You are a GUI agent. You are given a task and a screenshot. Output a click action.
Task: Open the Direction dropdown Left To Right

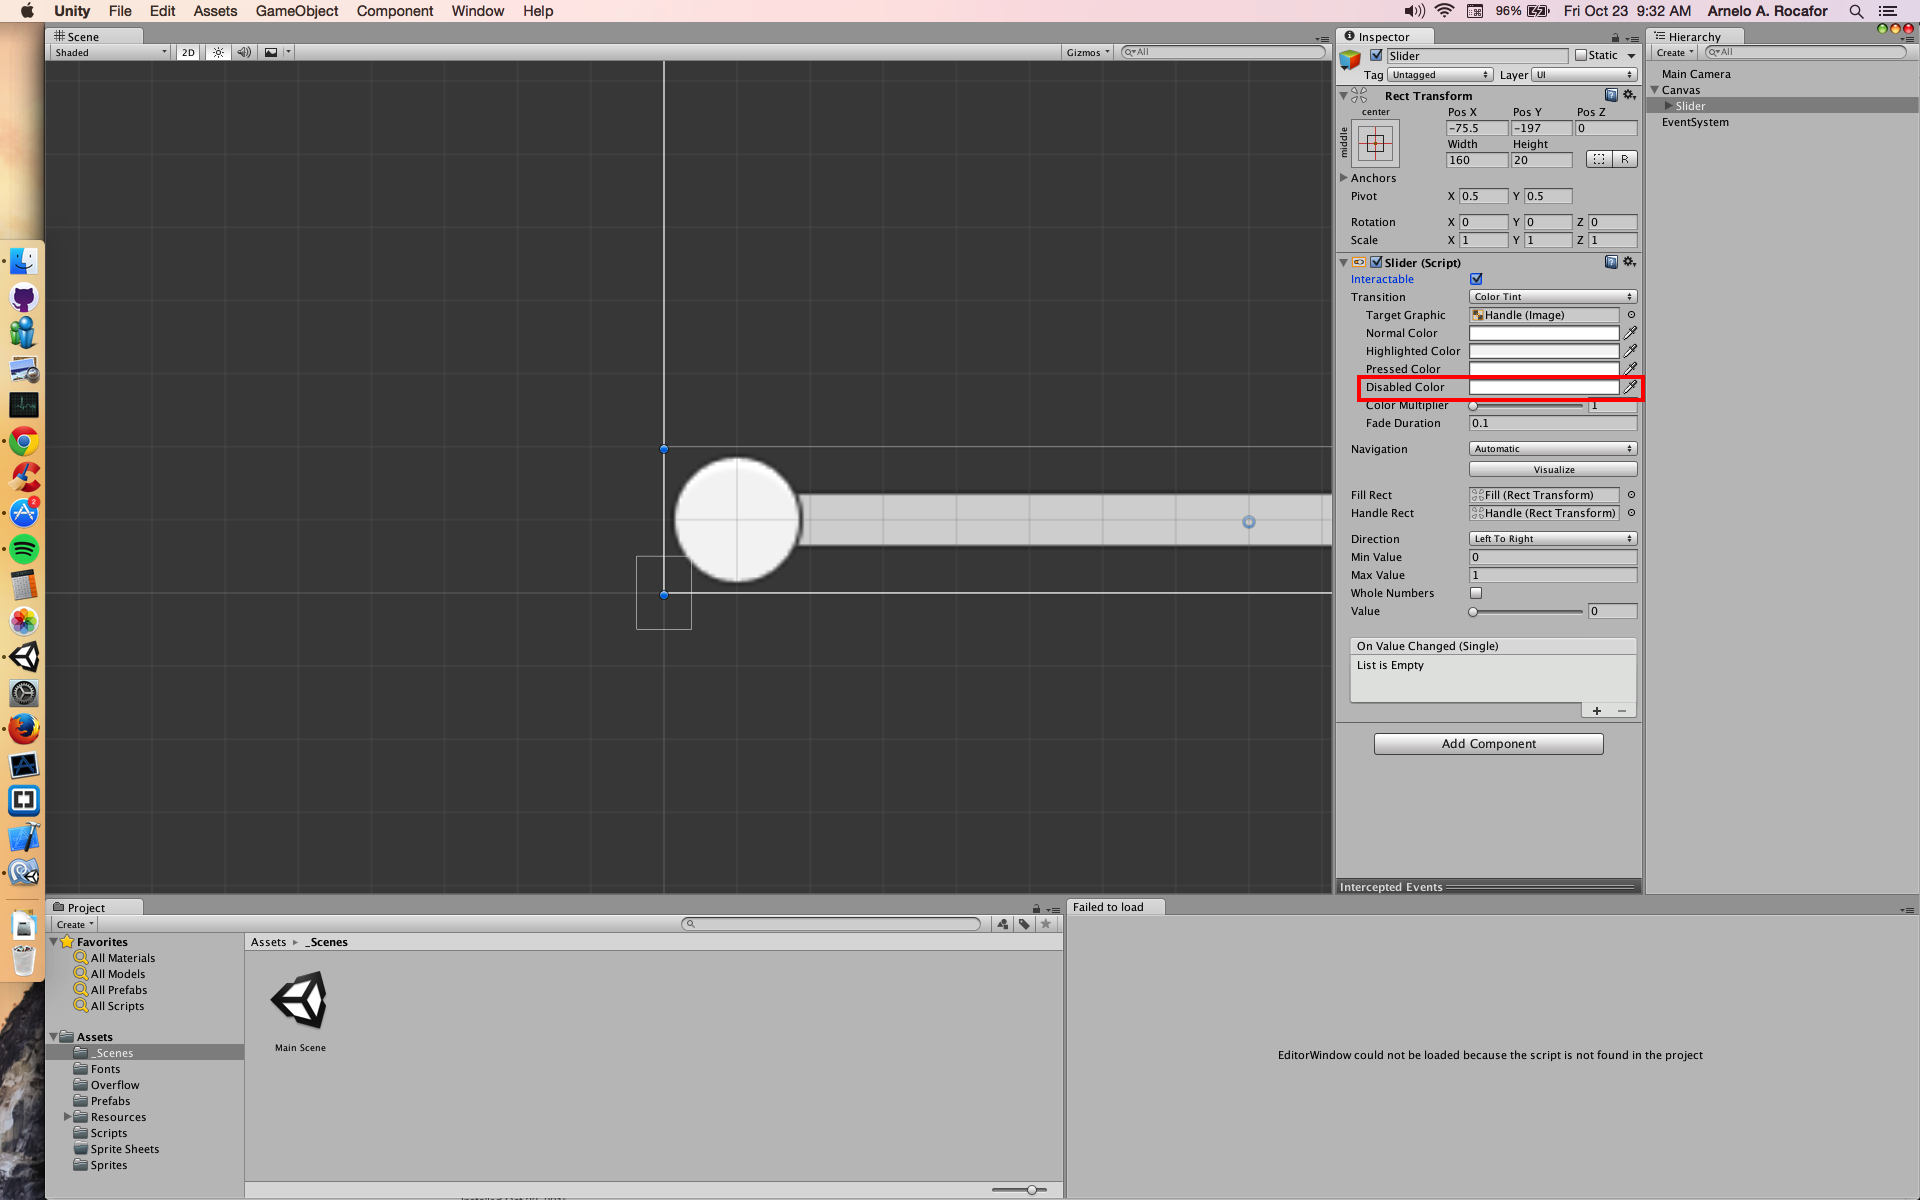(x=1551, y=536)
